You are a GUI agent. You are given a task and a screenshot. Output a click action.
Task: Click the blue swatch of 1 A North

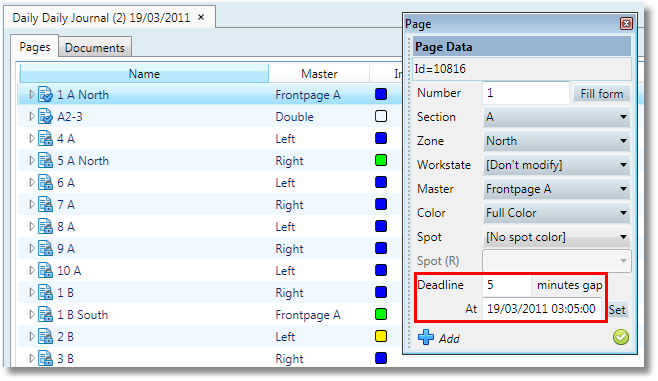(x=381, y=94)
